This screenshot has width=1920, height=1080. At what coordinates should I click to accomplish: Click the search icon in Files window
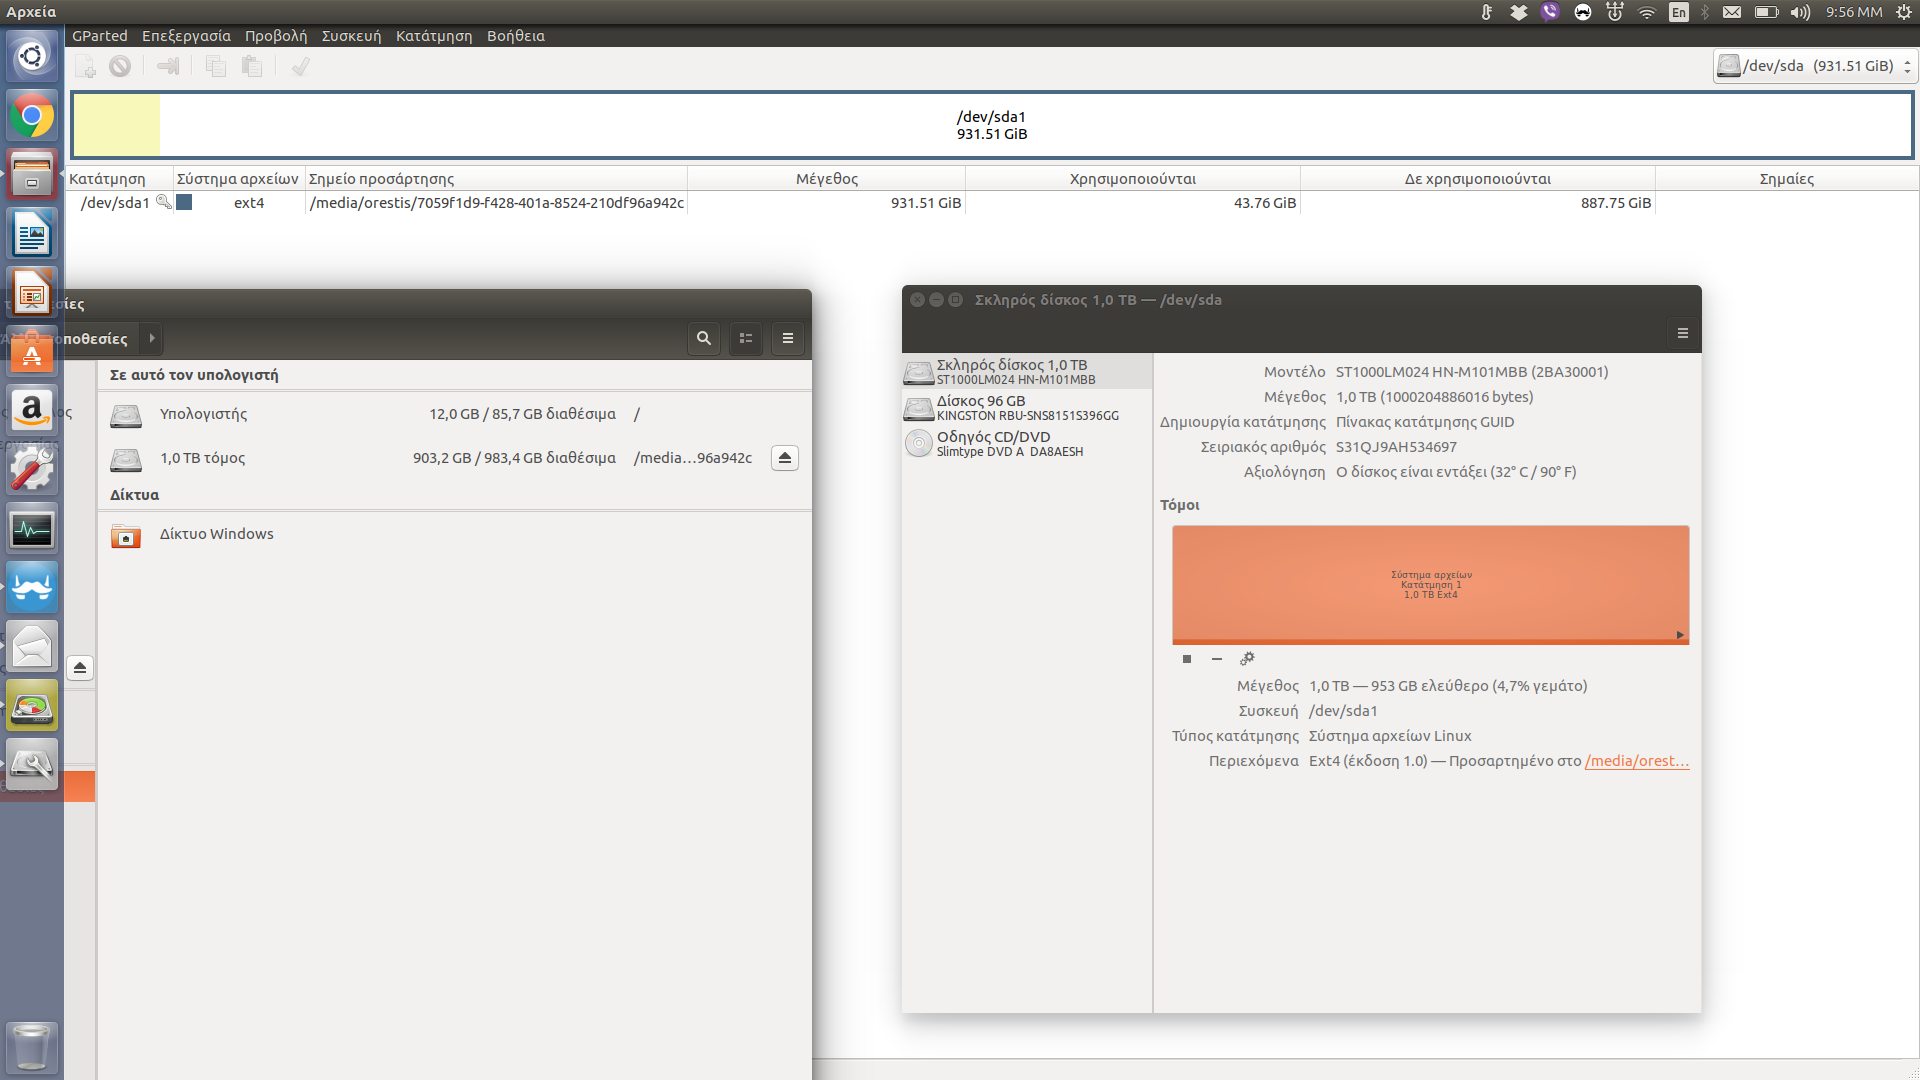pyautogui.click(x=704, y=339)
